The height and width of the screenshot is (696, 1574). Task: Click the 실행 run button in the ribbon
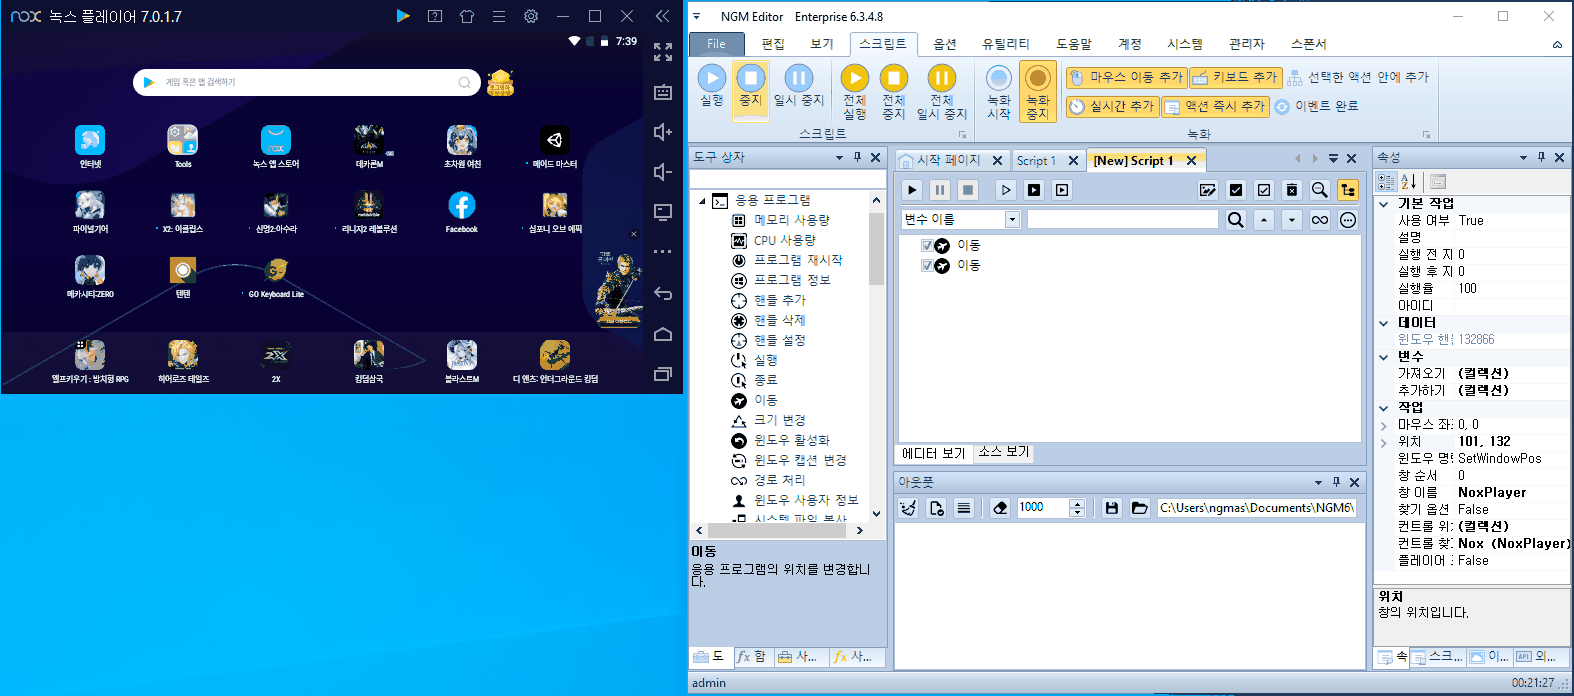coord(712,86)
